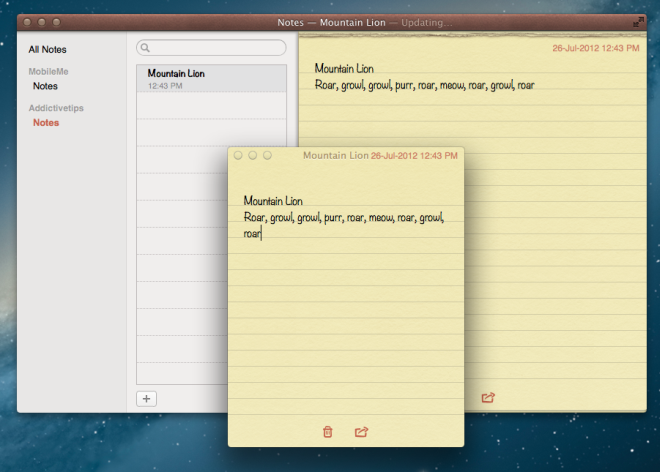
Task: Click the trash icon in floating note
Action: pyautogui.click(x=327, y=432)
